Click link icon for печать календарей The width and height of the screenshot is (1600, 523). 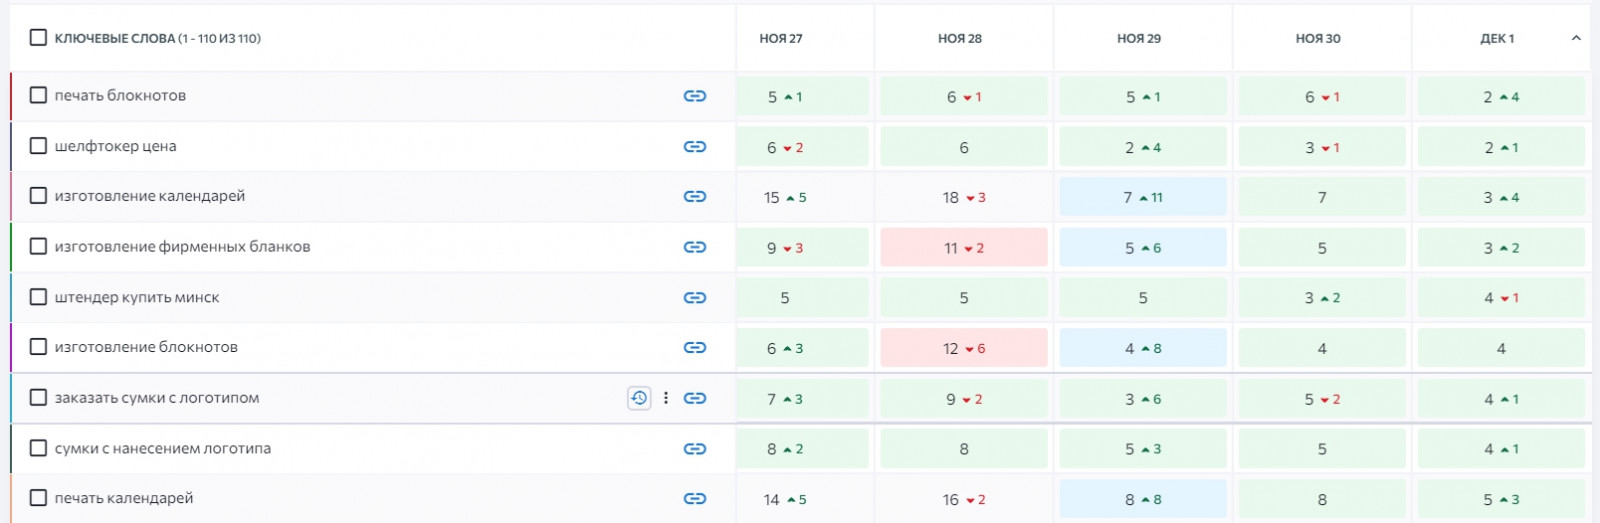[695, 499]
